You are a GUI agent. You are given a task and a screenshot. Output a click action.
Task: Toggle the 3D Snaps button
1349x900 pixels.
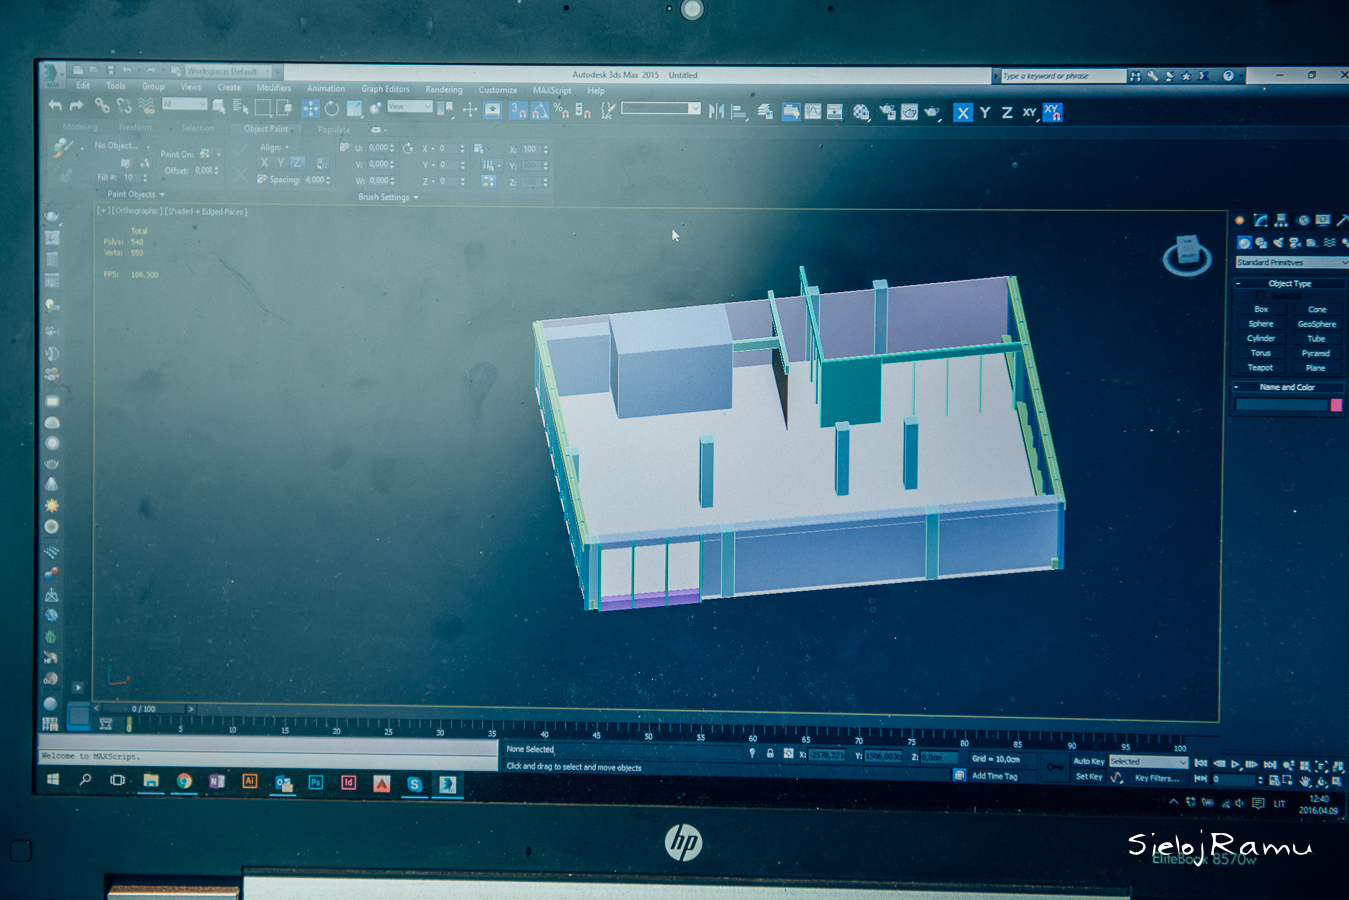tap(518, 111)
